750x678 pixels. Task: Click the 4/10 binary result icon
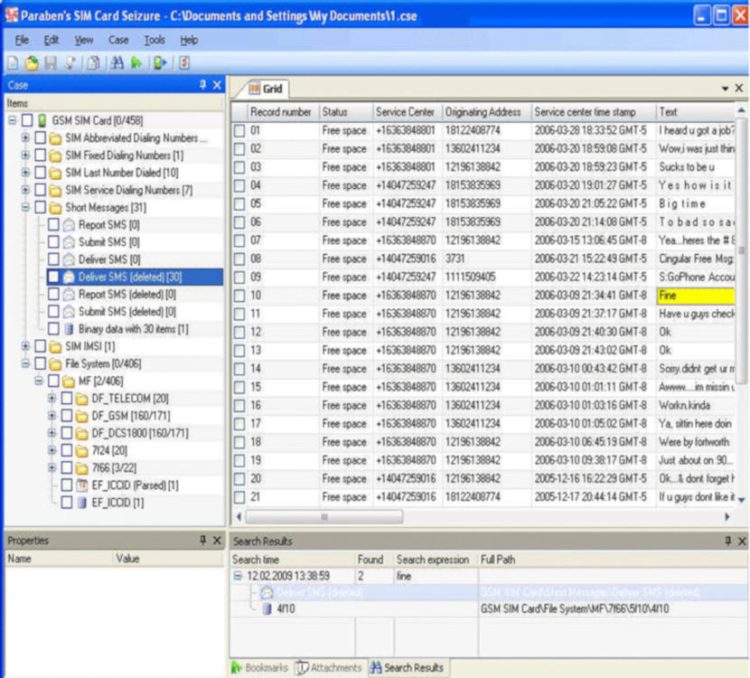[x=267, y=609]
